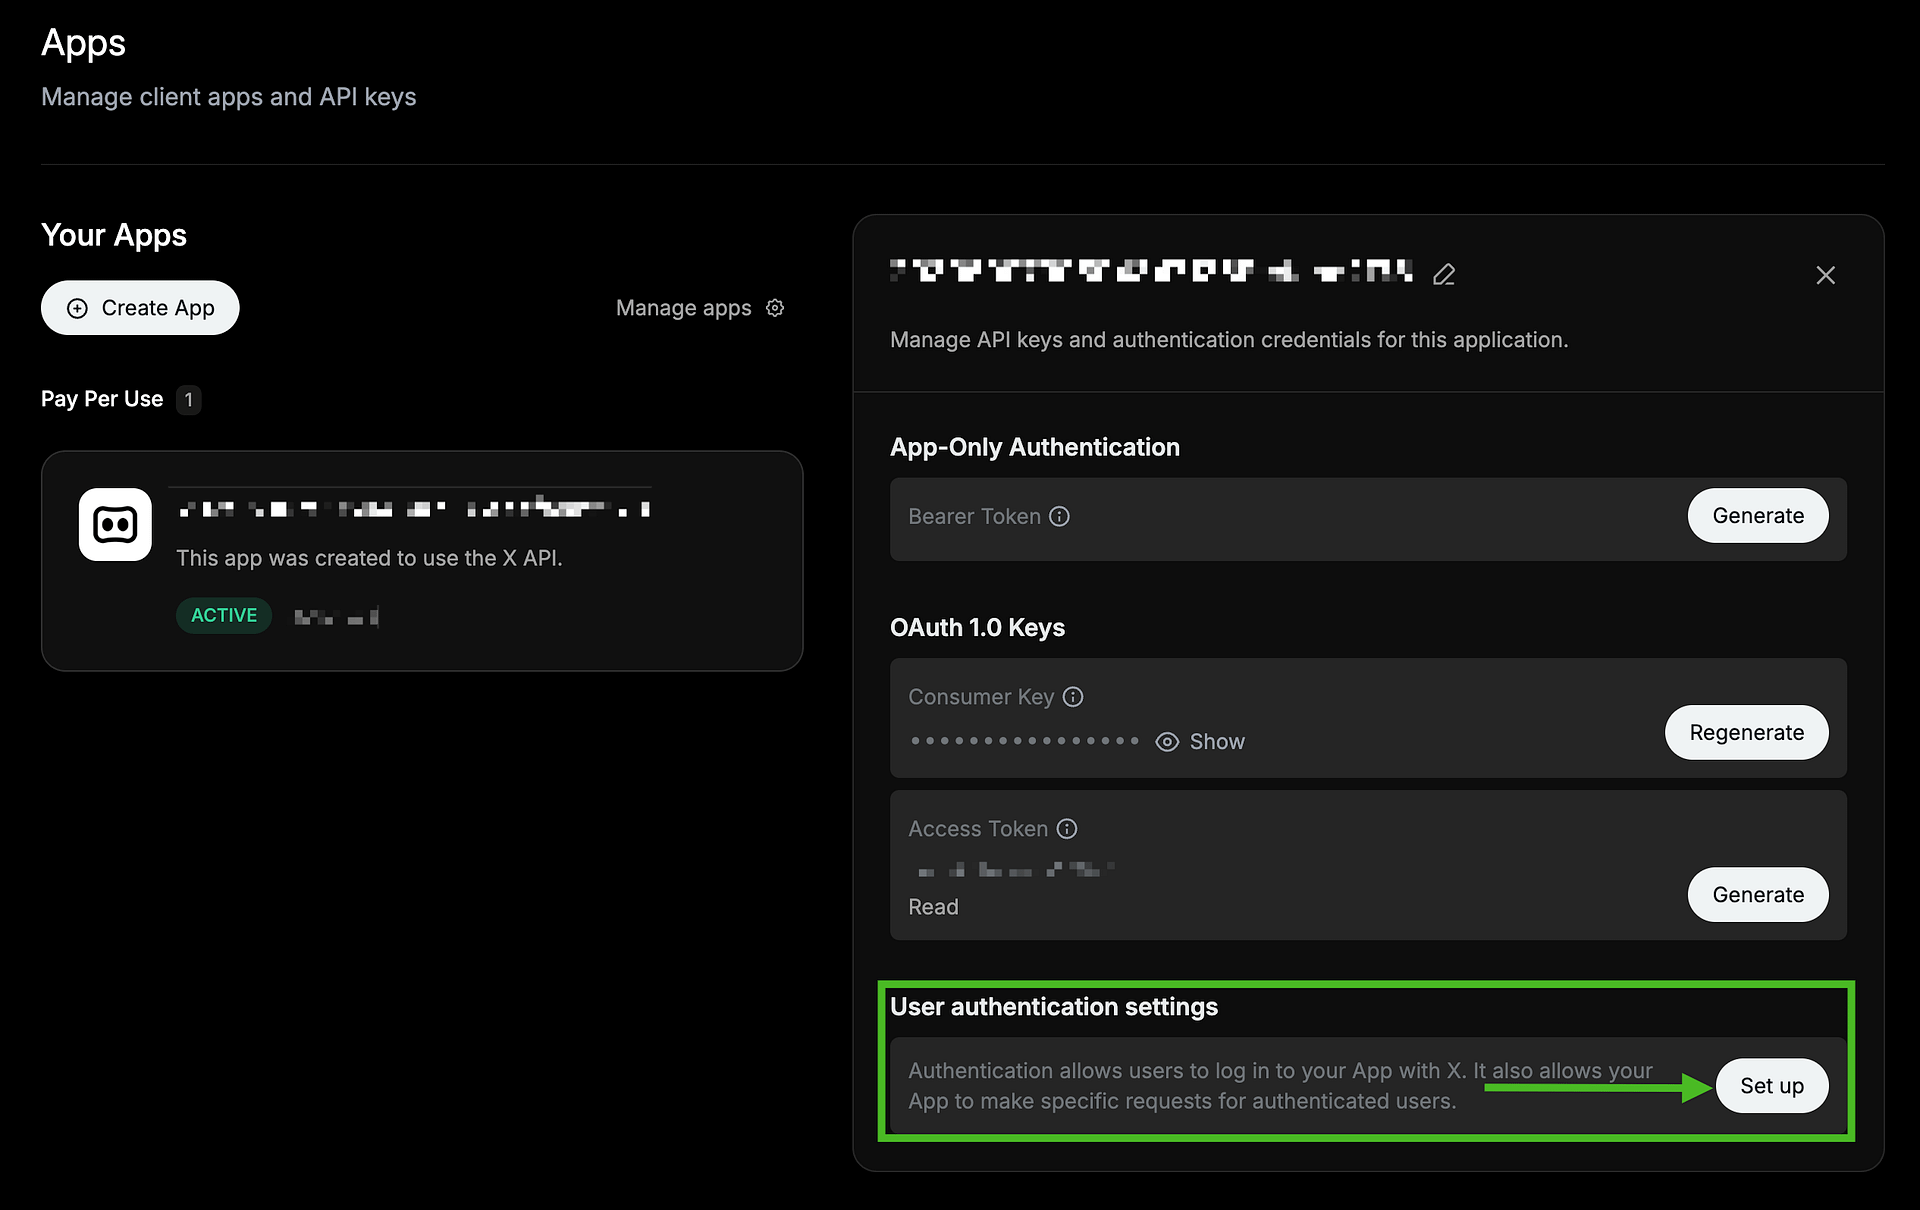The image size is (1920, 1210).
Task: Set up user authentication settings
Action: point(1771,1086)
